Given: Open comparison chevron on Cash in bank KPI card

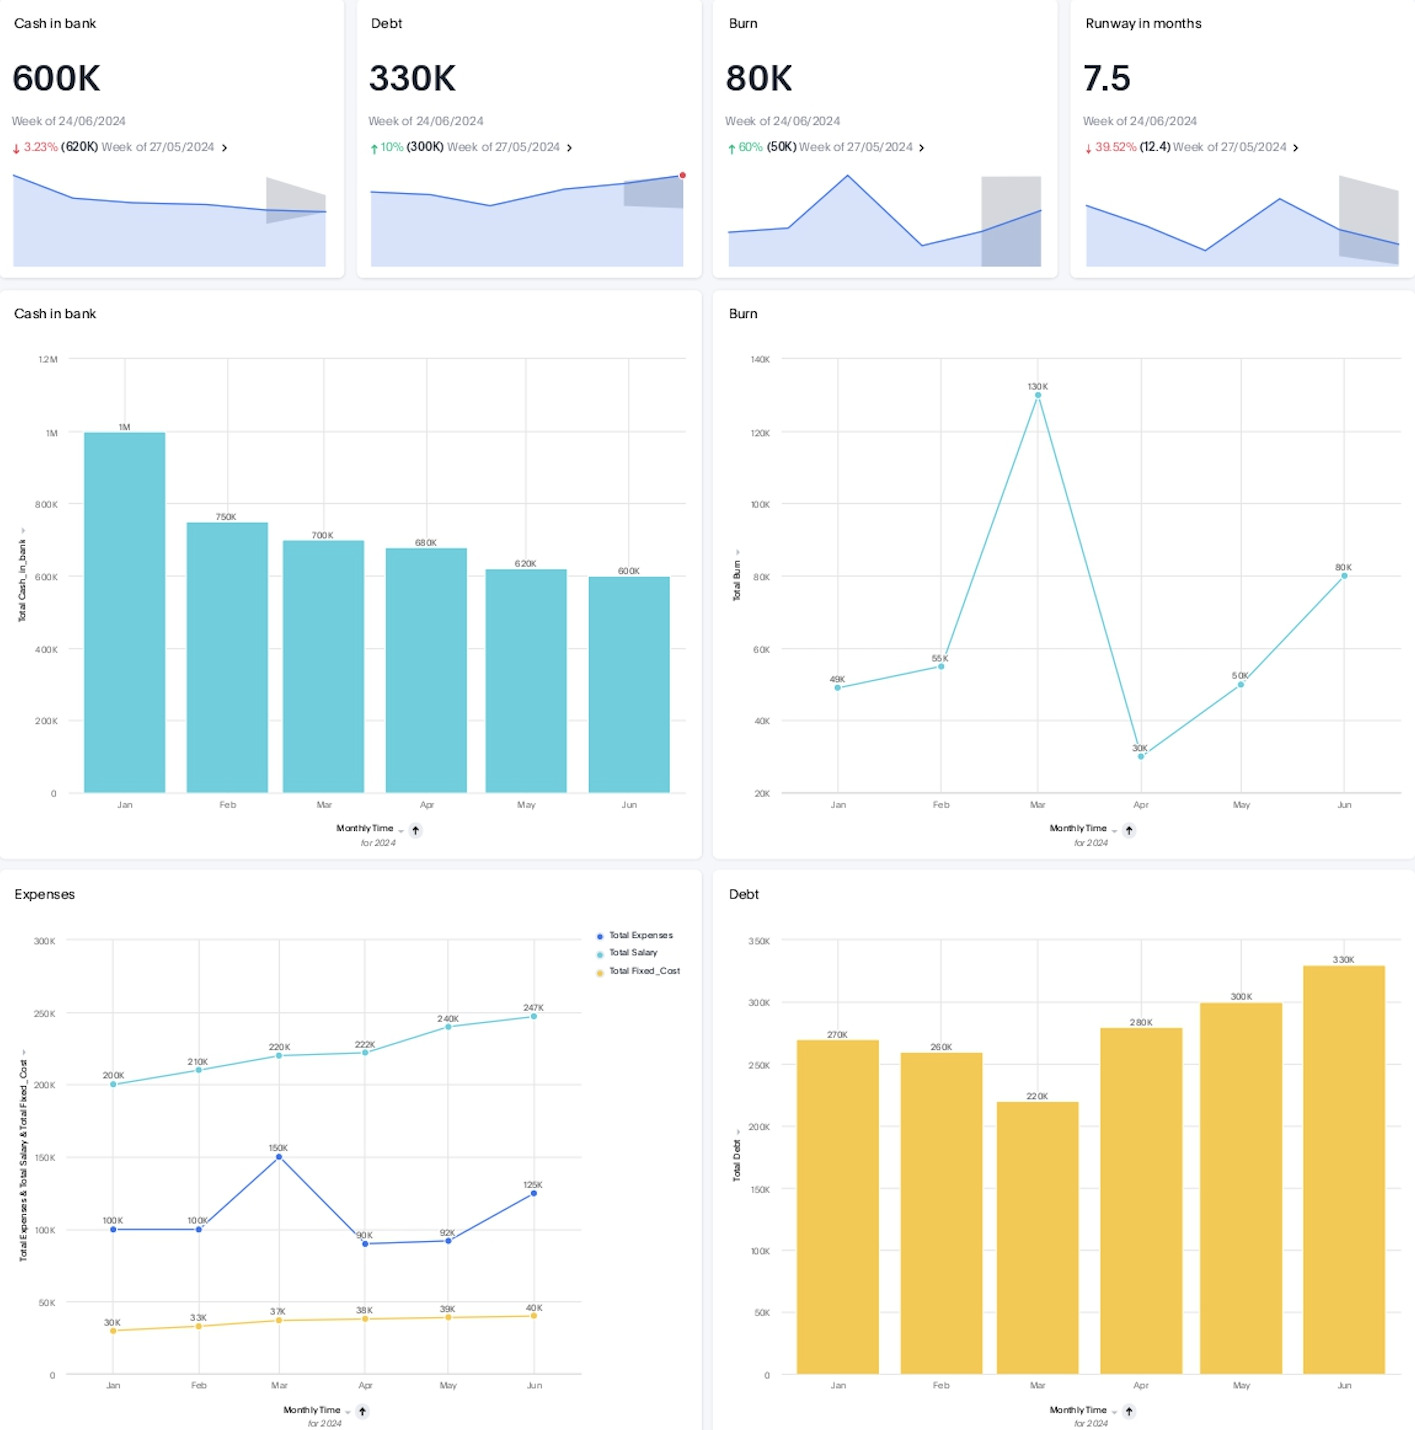Looking at the screenshot, I should (224, 148).
